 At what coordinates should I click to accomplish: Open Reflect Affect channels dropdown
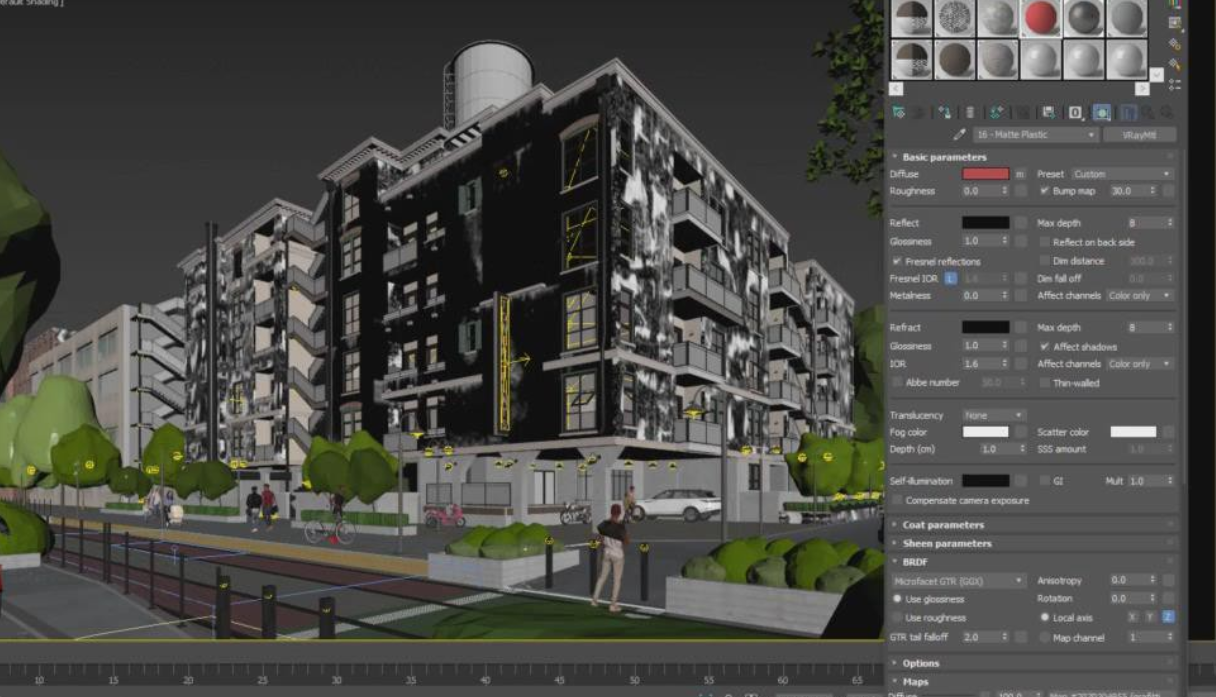1139,296
